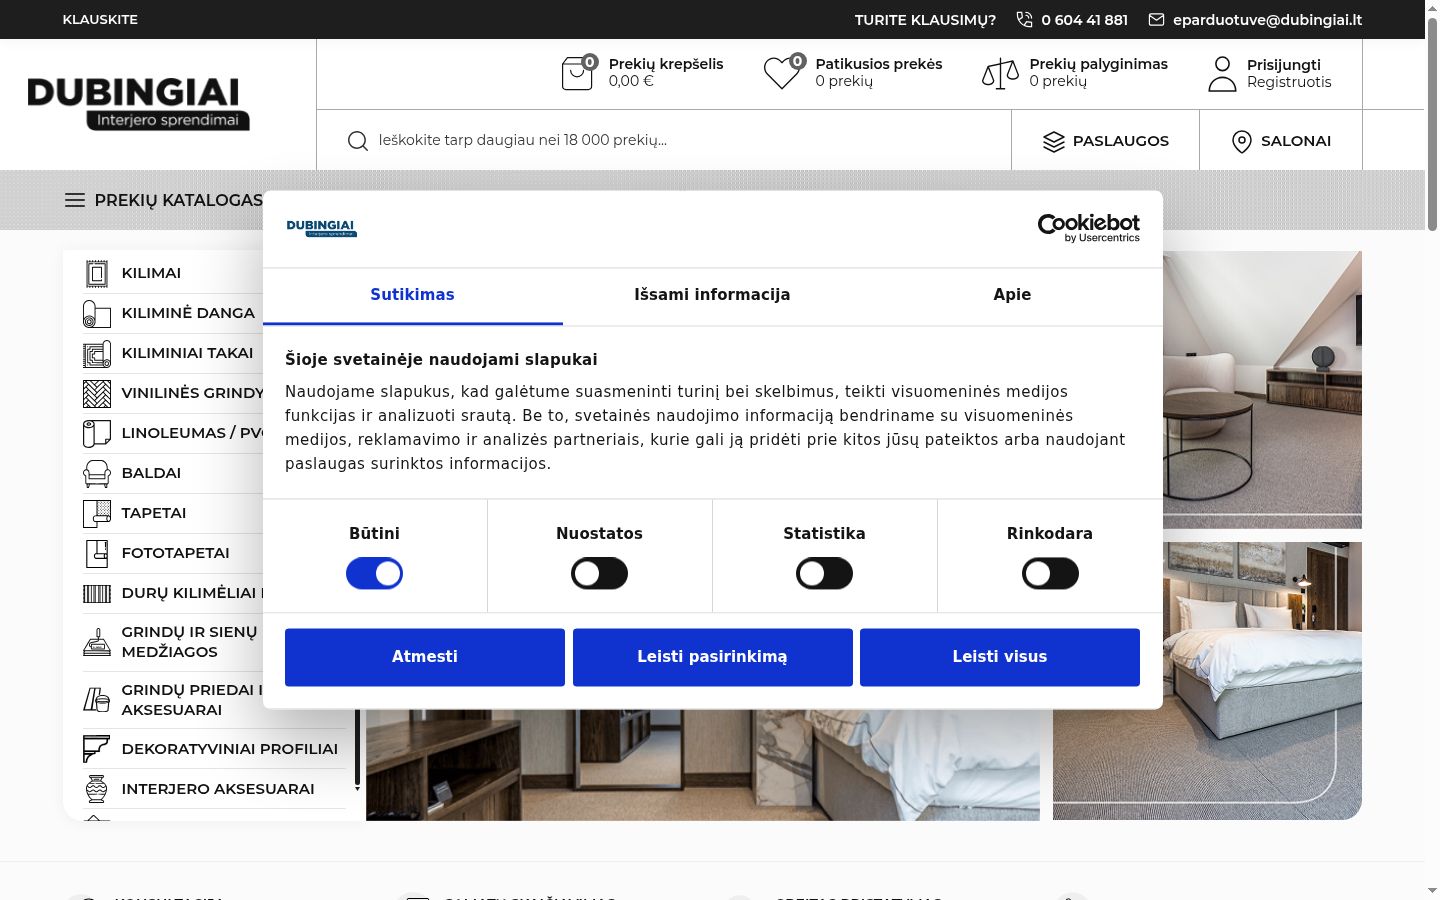Click the Atmesti button
1440x900 pixels.
pyautogui.click(x=425, y=657)
